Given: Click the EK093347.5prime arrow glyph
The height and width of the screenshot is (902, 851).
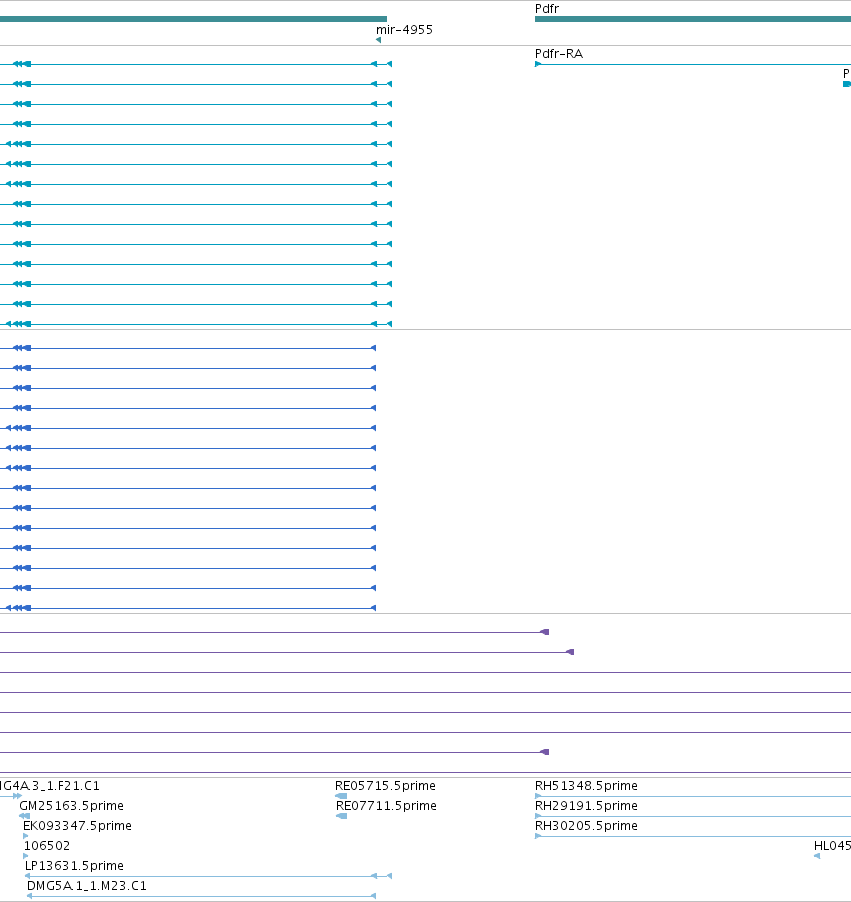Looking at the screenshot, I should click(25, 836).
